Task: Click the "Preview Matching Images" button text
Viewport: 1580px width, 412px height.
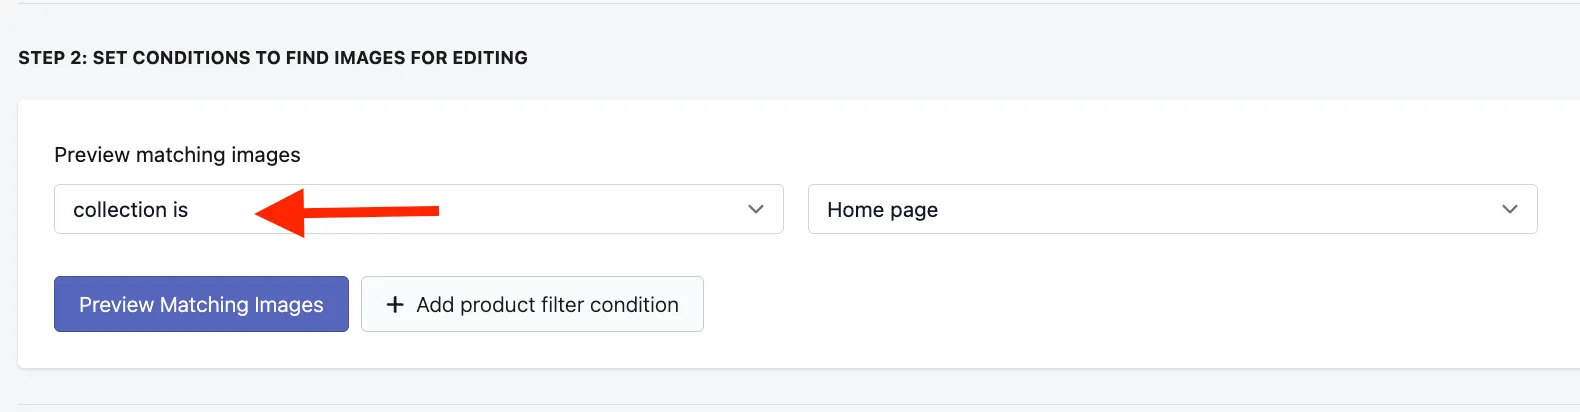Action: (201, 305)
